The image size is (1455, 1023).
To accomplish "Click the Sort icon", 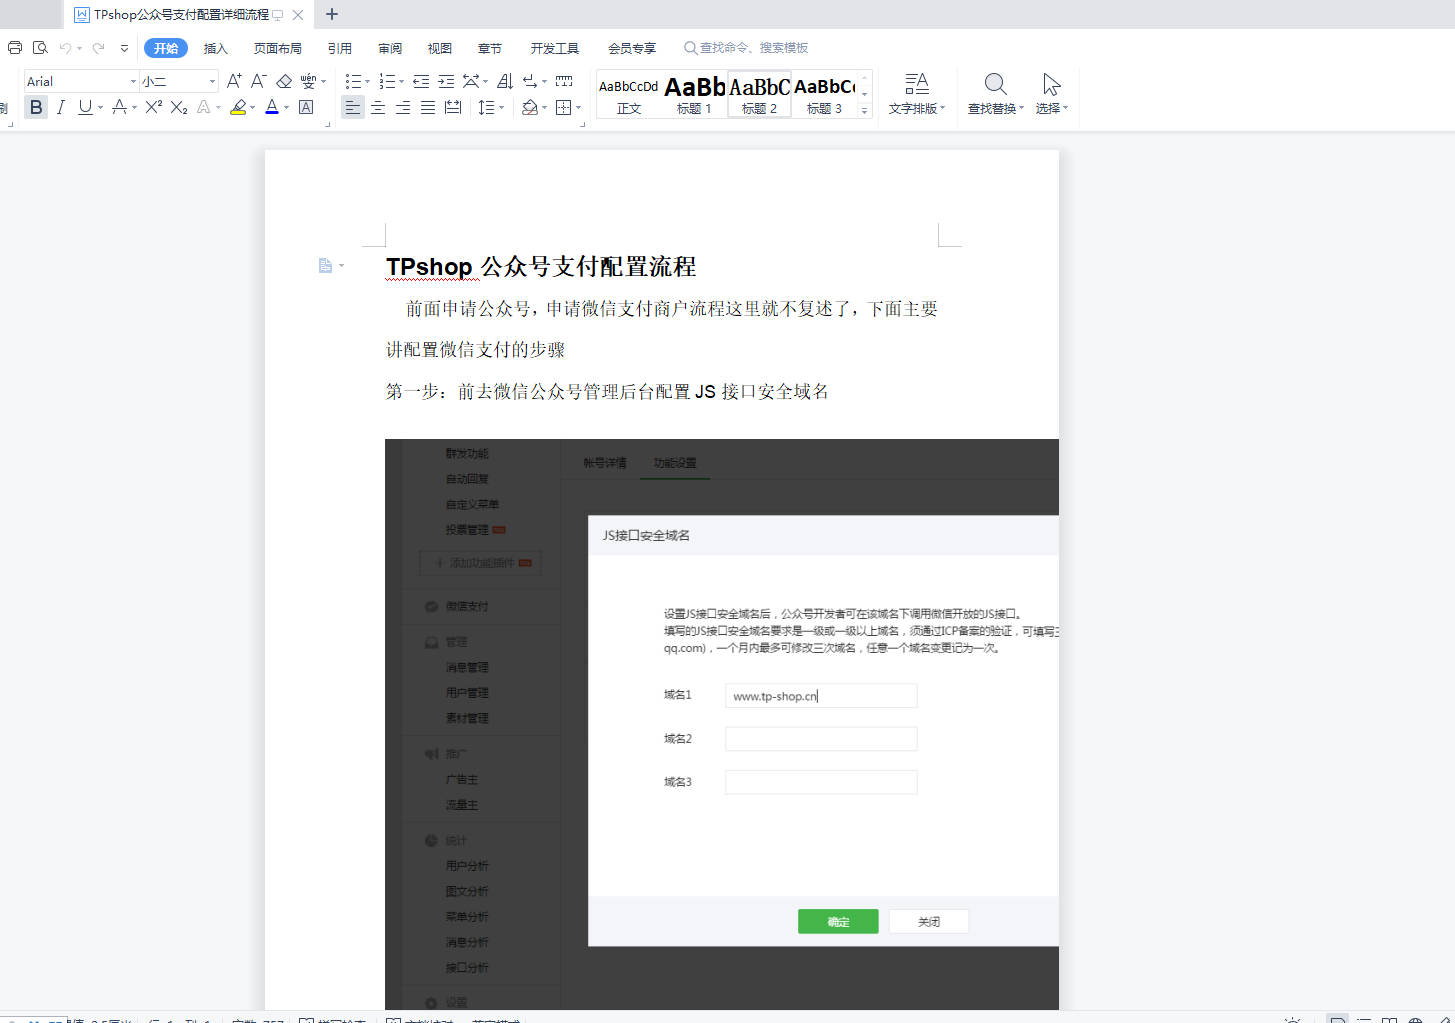I will (505, 81).
